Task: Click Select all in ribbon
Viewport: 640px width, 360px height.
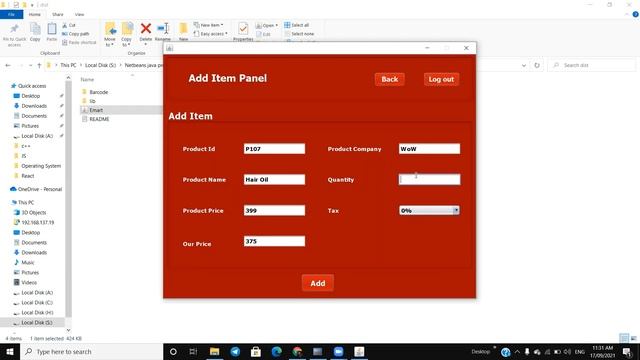Action: pyautogui.click(x=297, y=25)
